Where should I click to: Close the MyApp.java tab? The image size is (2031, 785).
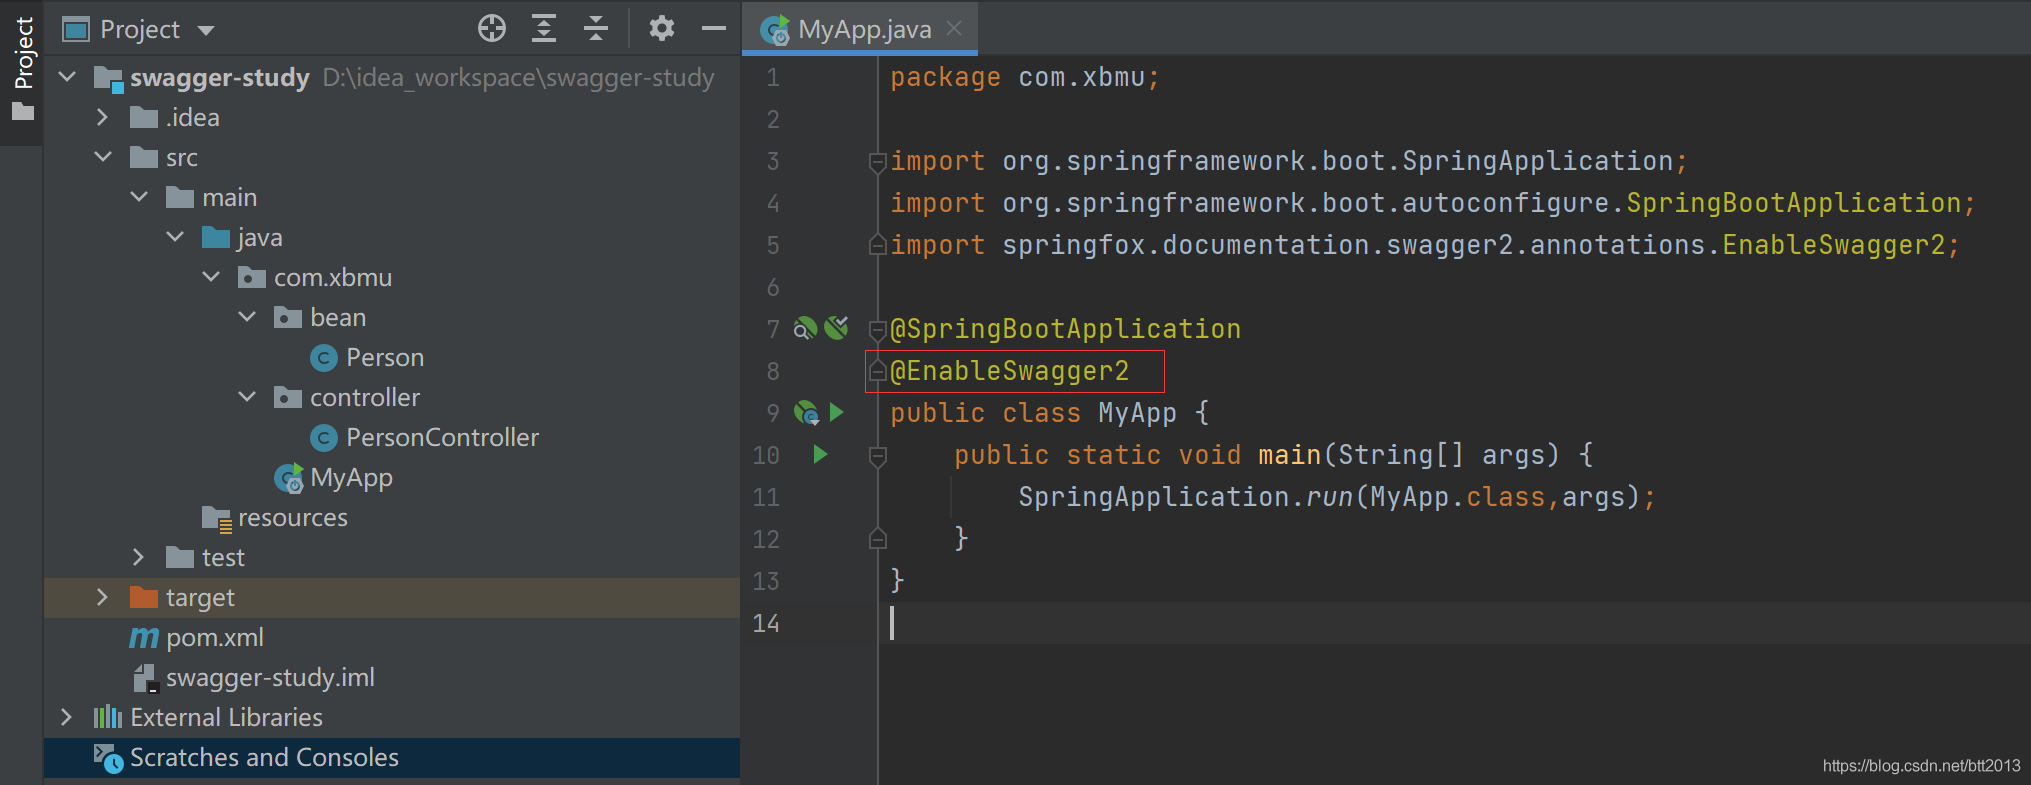pos(954,29)
